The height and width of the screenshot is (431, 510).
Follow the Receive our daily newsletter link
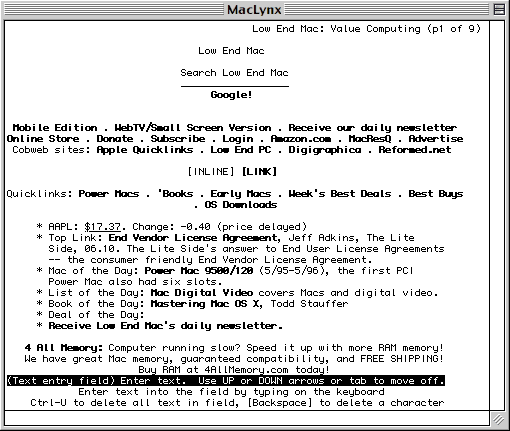point(373,128)
